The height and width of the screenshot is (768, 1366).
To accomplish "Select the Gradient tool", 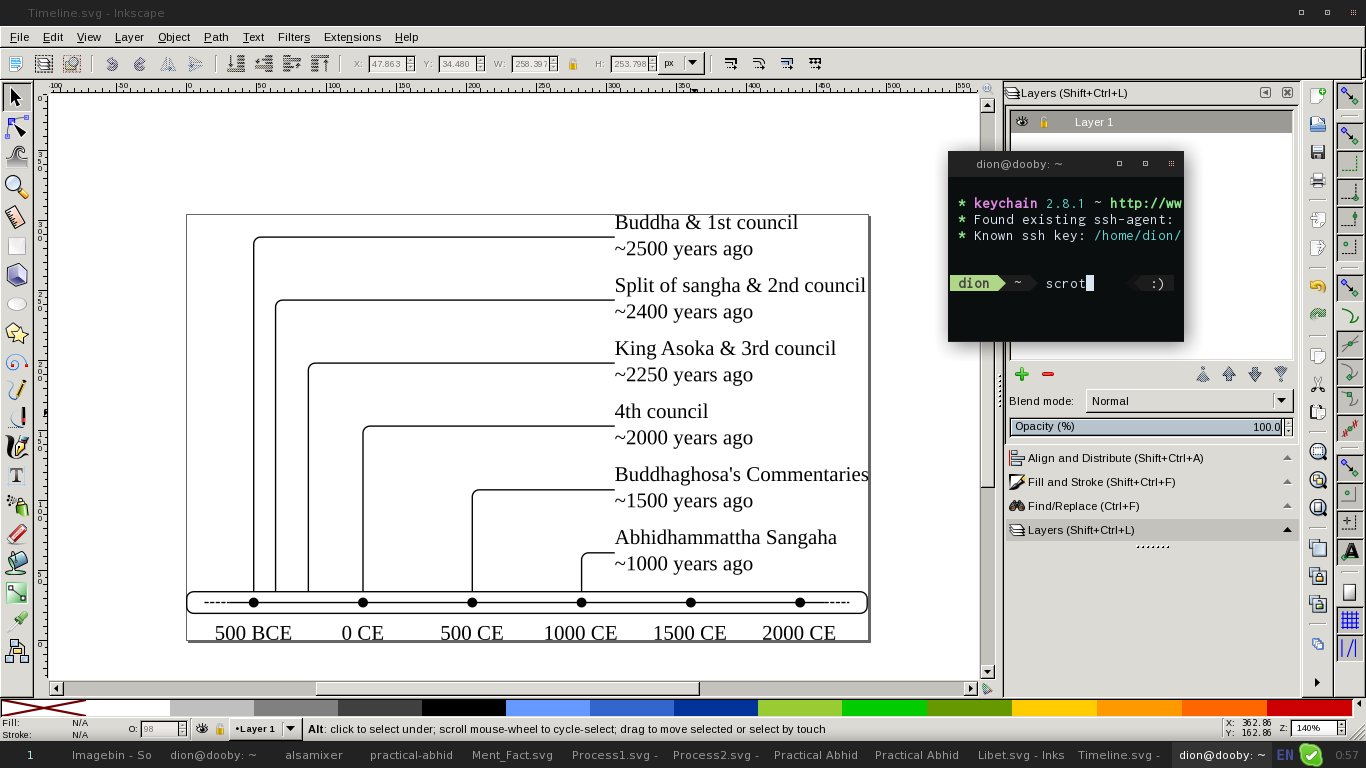I will tap(16, 592).
